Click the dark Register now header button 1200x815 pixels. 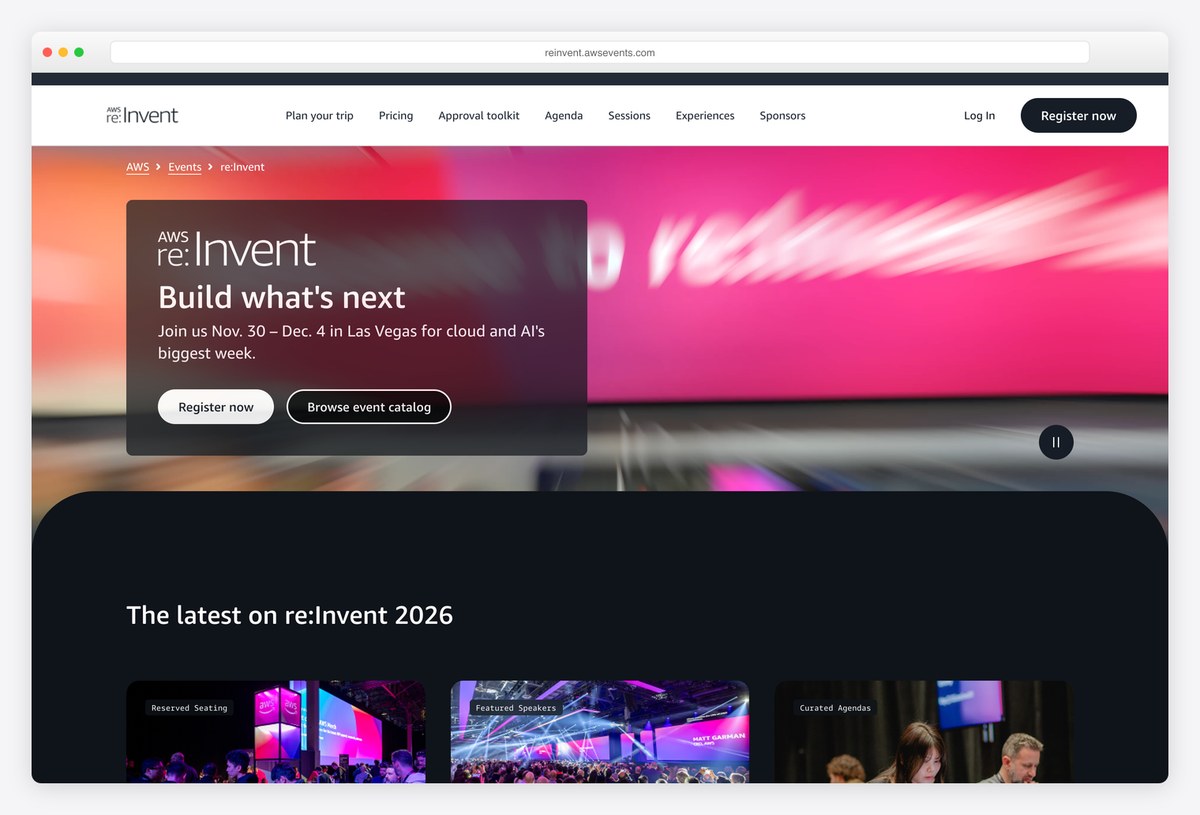click(x=1078, y=115)
